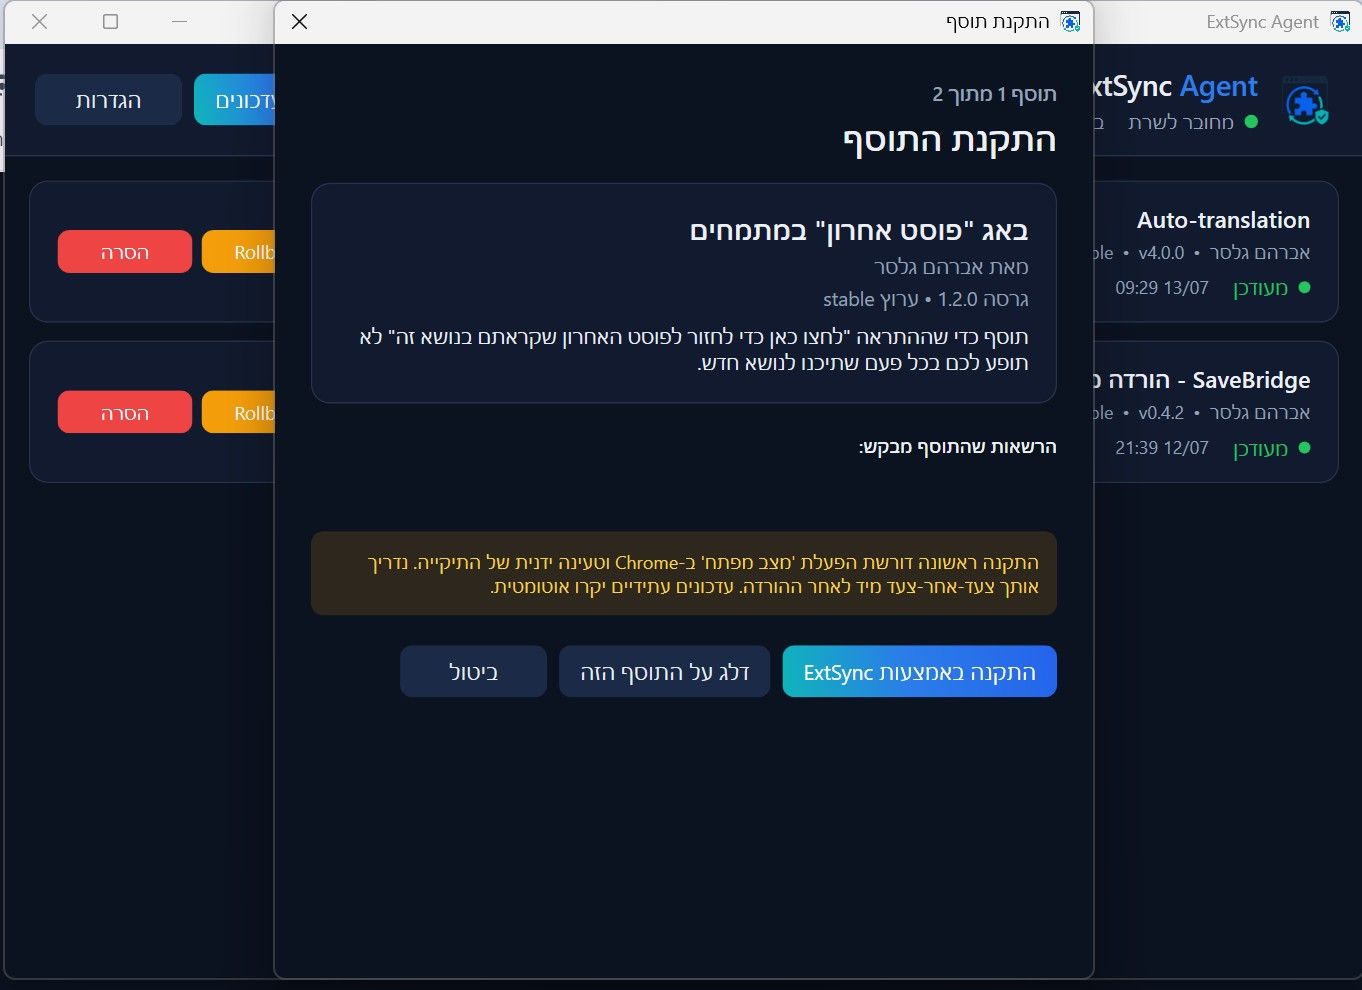Click the dialog title bar extension icon
Viewport: 1362px width, 990px height.
pos(1070,21)
